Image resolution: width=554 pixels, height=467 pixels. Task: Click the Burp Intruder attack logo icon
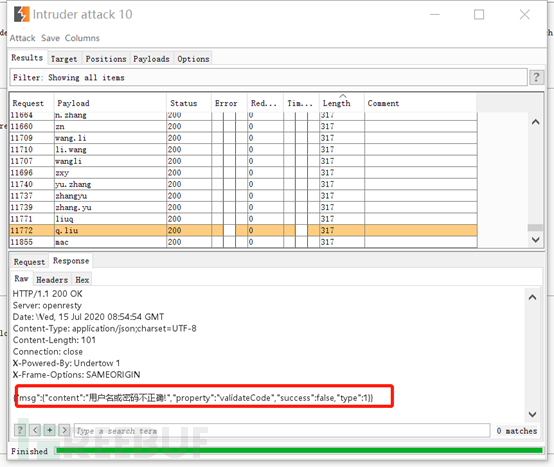point(22,14)
